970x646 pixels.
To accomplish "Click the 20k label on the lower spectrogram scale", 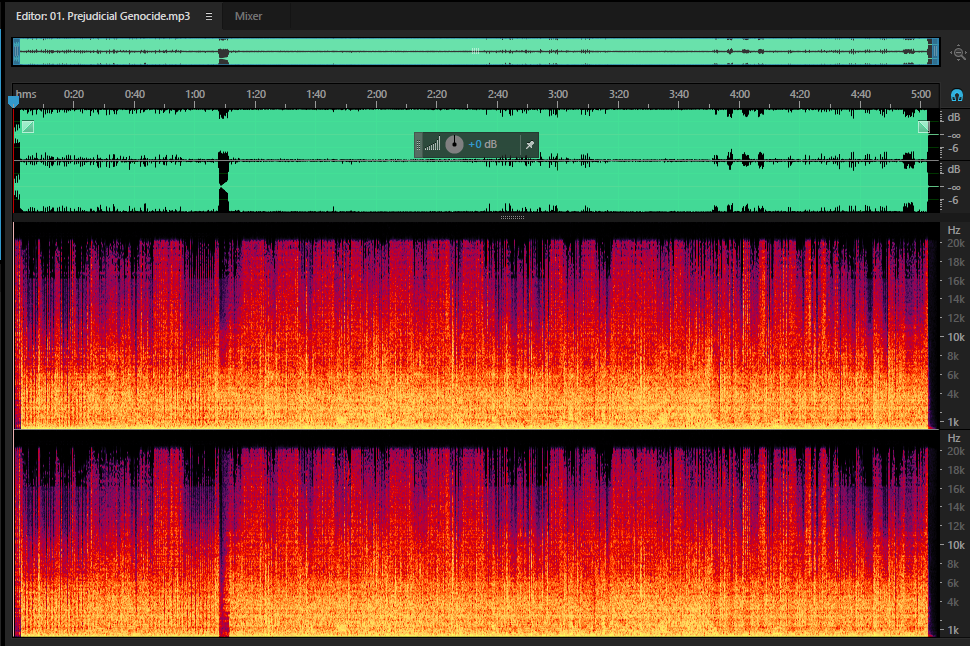I will click(956, 451).
